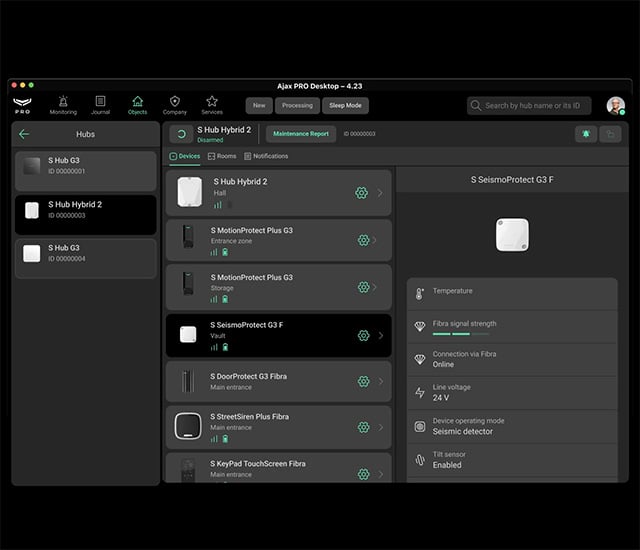
Task: Click the Temperature thermometer icon
Action: click(x=419, y=294)
